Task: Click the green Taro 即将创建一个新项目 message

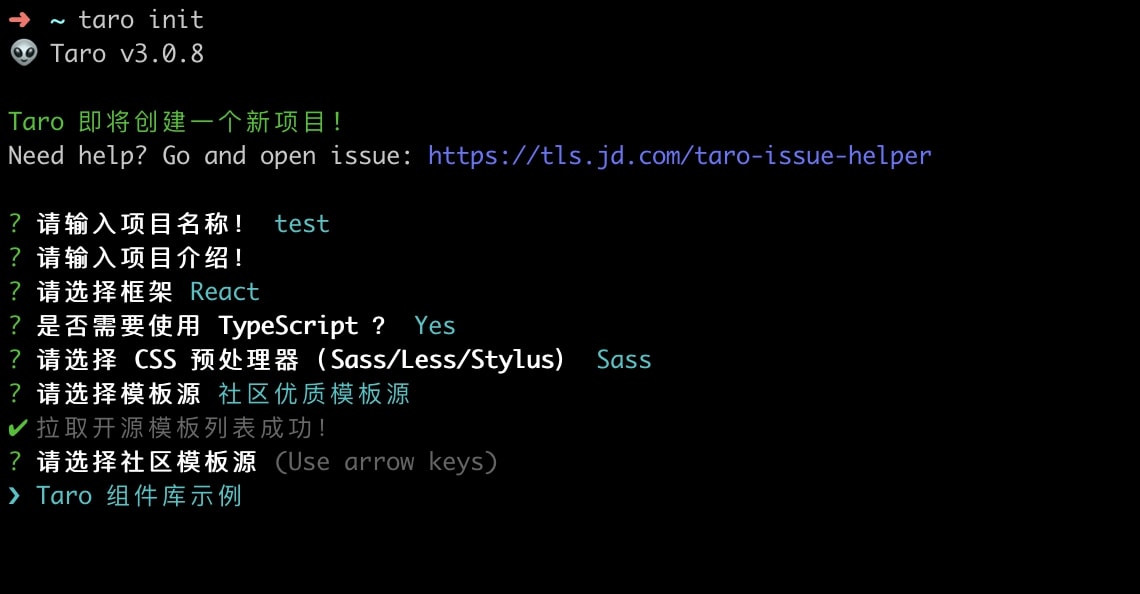Action: (175, 121)
